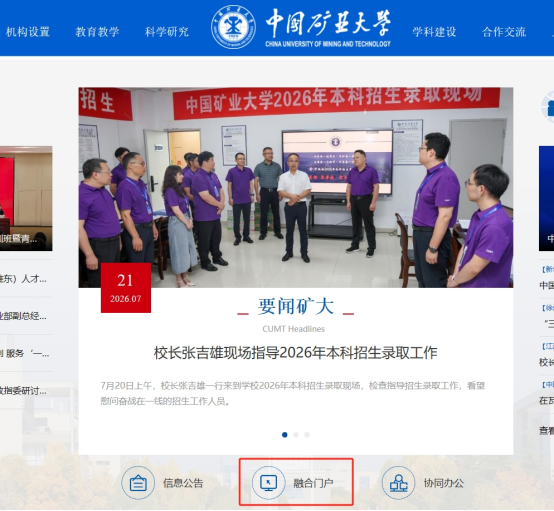This screenshot has height=511, width=554.
Task: Click the China University of Mining and Technology logo emblem
Action: 233,27
